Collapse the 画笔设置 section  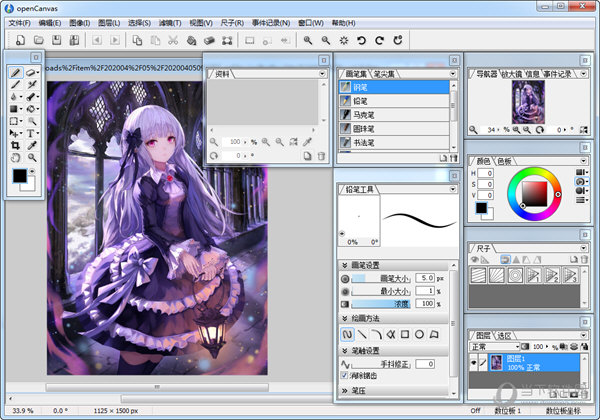tap(344, 265)
